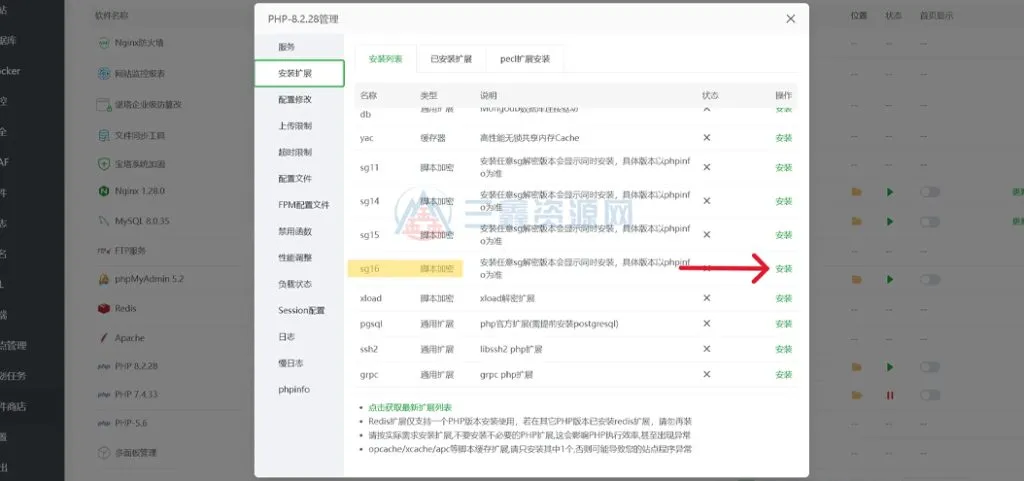Click the Nginx防火墙 icon in software list
Image resolution: width=1024 pixels, height=481 pixels.
tap(103, 43)
